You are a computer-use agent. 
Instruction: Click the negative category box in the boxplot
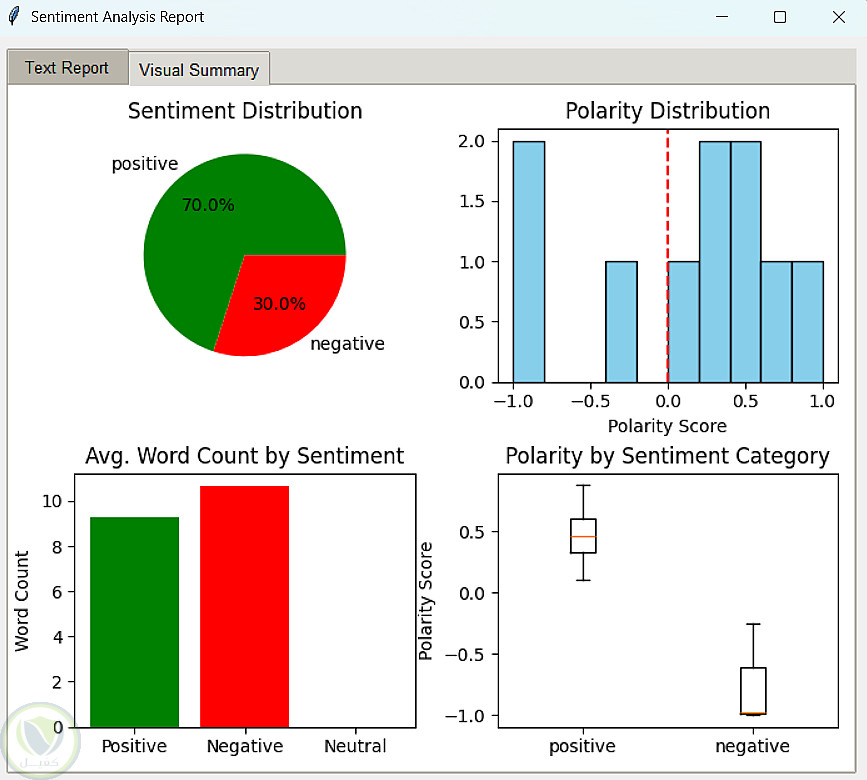tap(753, 691)
